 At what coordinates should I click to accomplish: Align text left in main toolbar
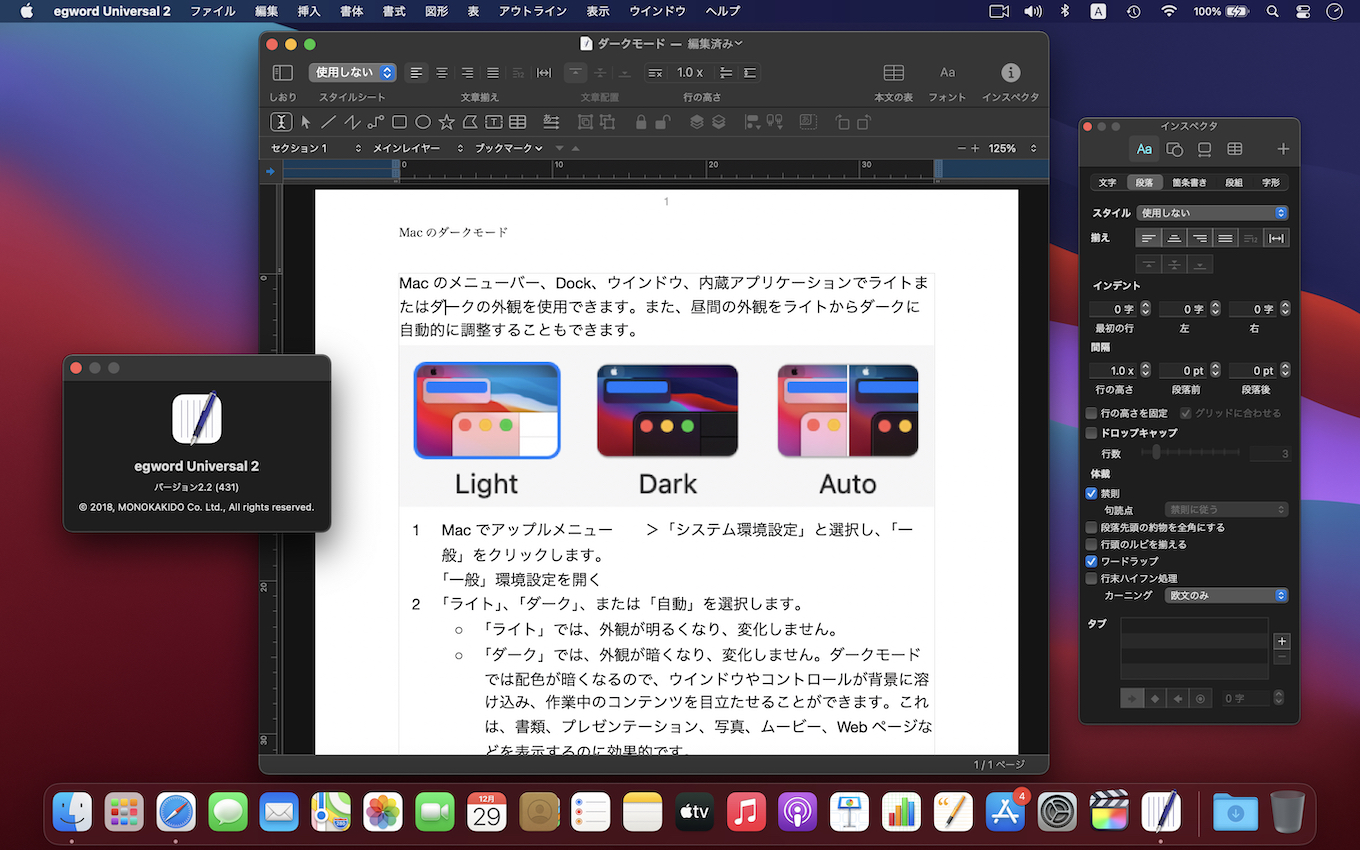click(416, 73)
